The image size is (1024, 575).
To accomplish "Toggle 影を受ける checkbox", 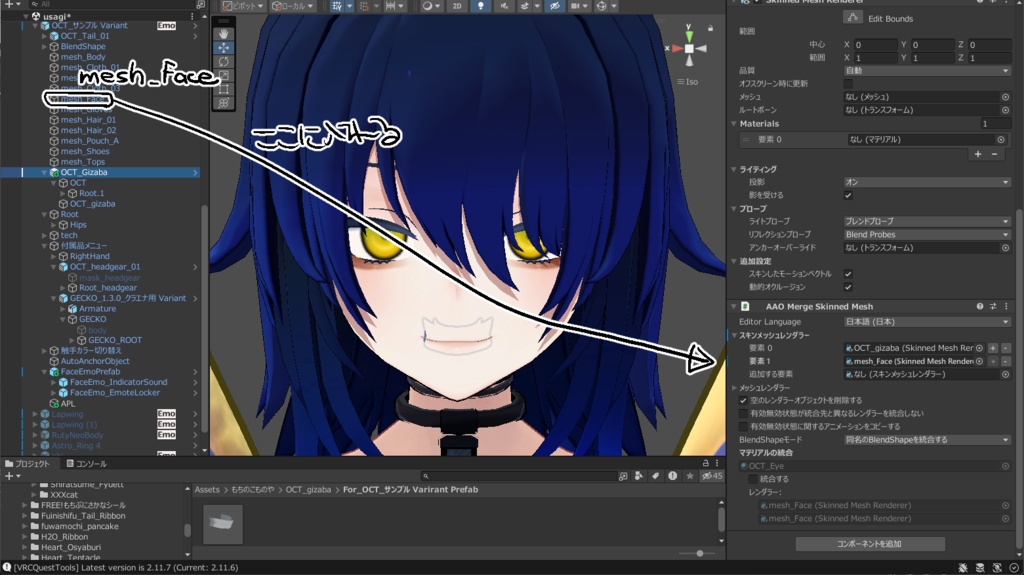I will (848, 195).
